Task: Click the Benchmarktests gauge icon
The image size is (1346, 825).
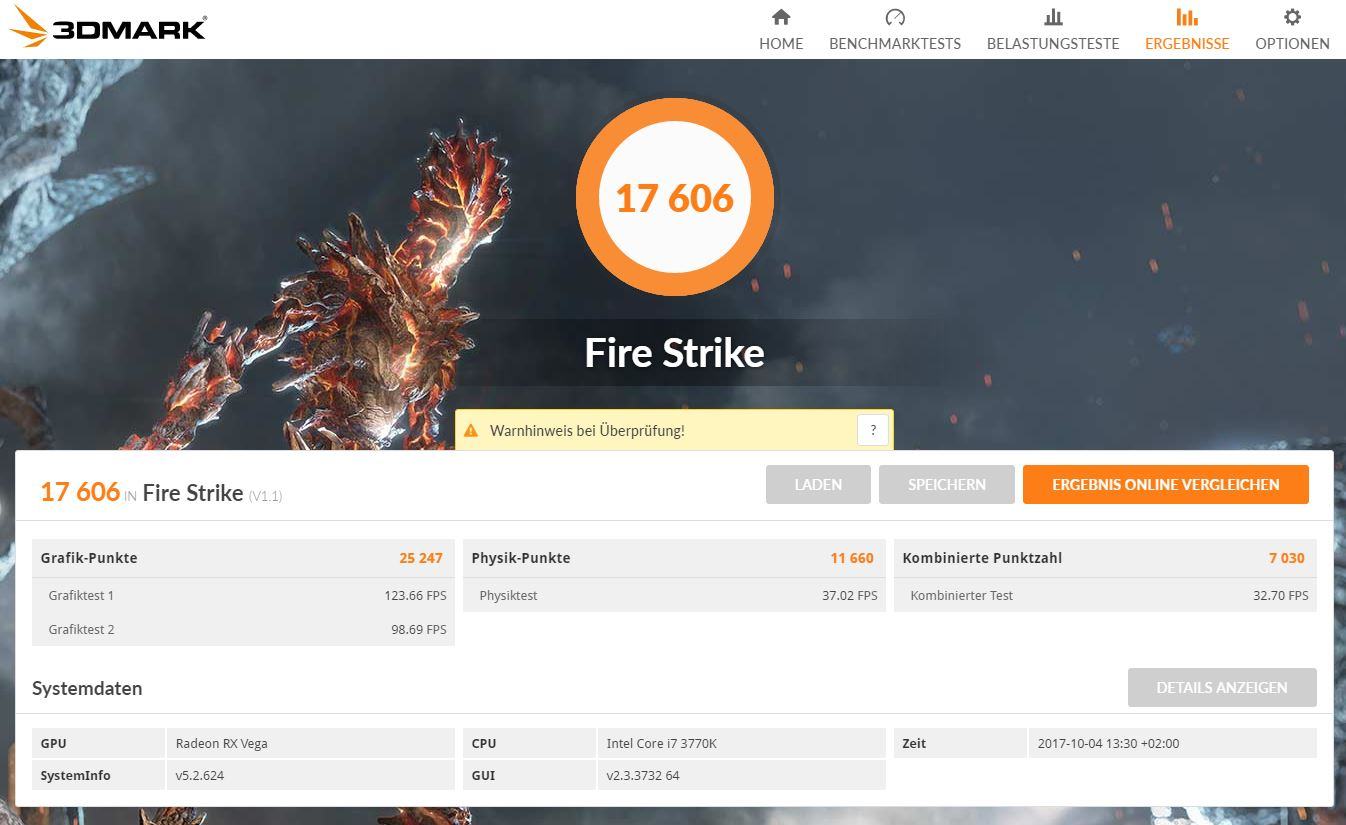Action: click(x=895, y=17)
